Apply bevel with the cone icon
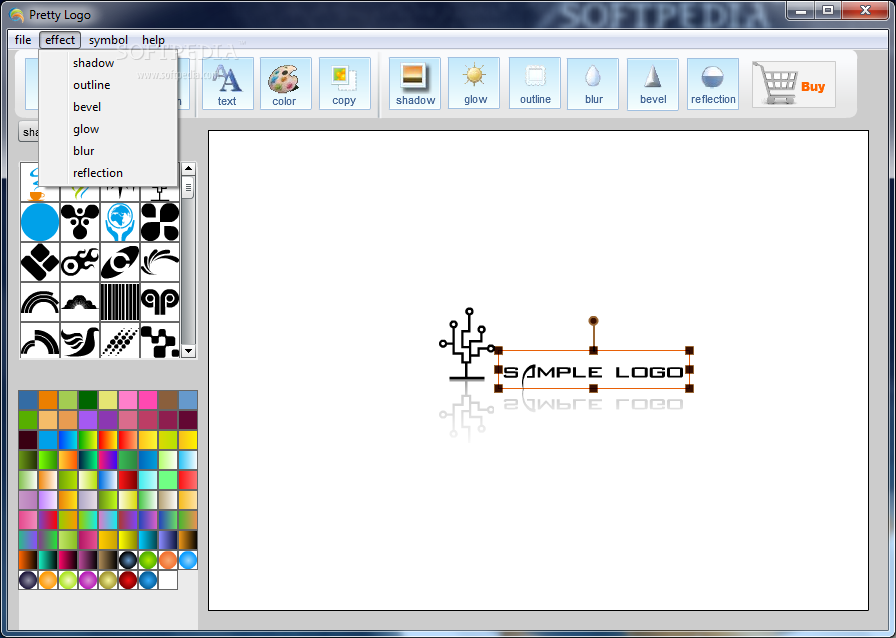Image resolution: width=896 pixels, height=638 pixels. coord(653,83)
